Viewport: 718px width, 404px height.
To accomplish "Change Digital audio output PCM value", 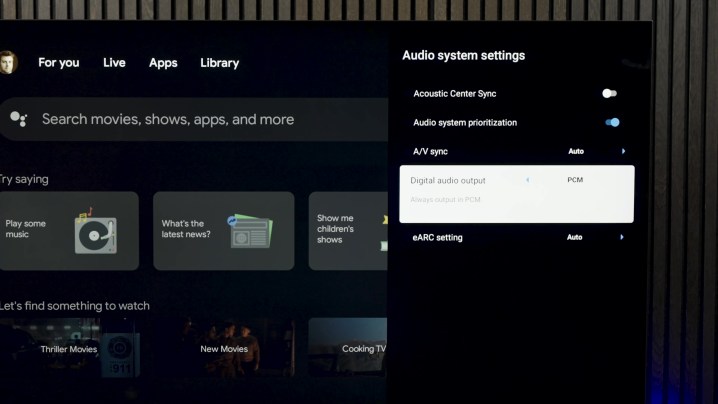I will click(574, 180).
